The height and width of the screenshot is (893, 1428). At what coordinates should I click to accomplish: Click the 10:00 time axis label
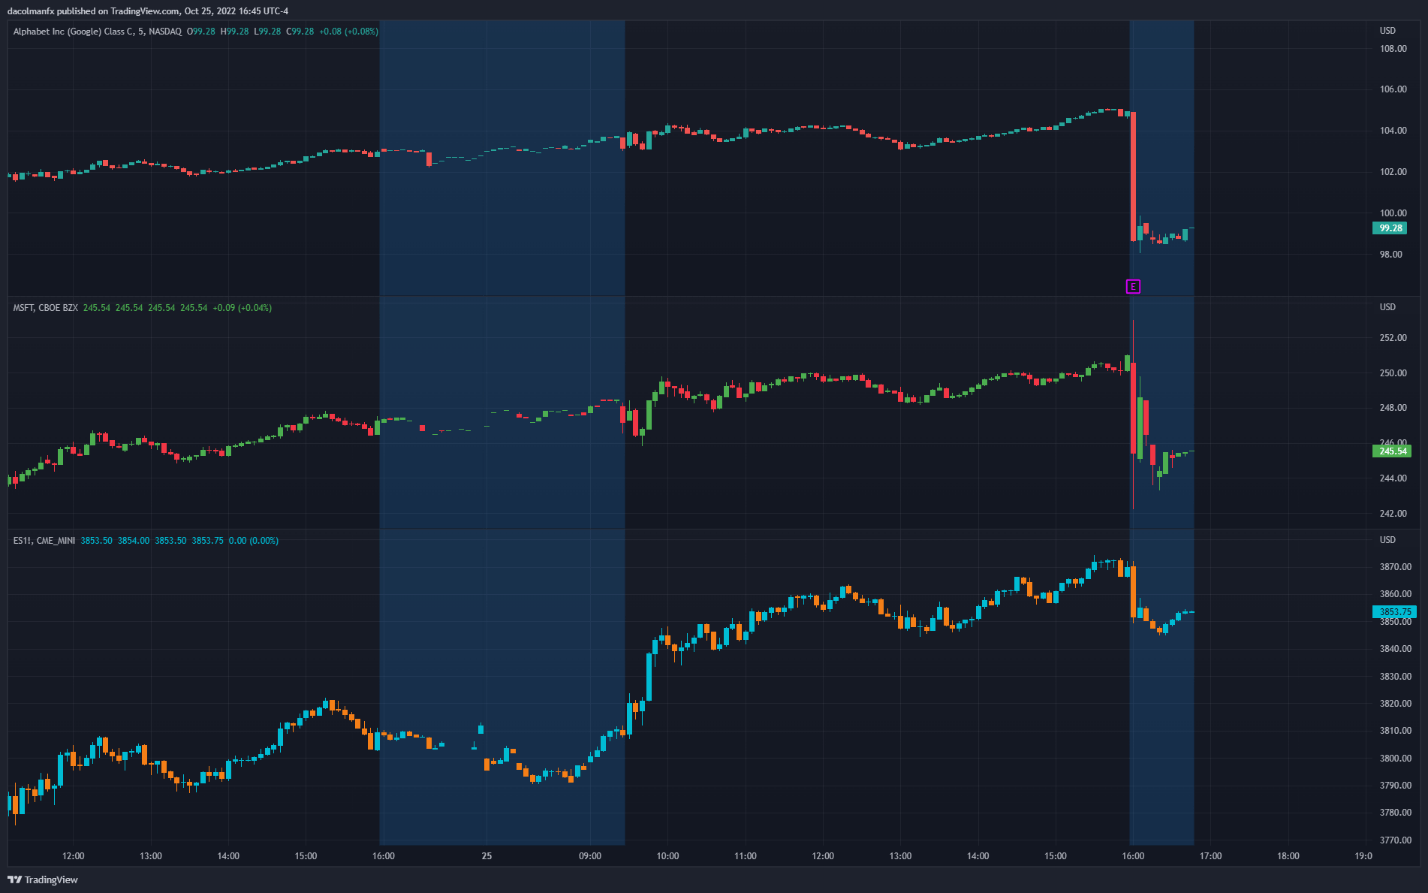click(x=668, y=856)
